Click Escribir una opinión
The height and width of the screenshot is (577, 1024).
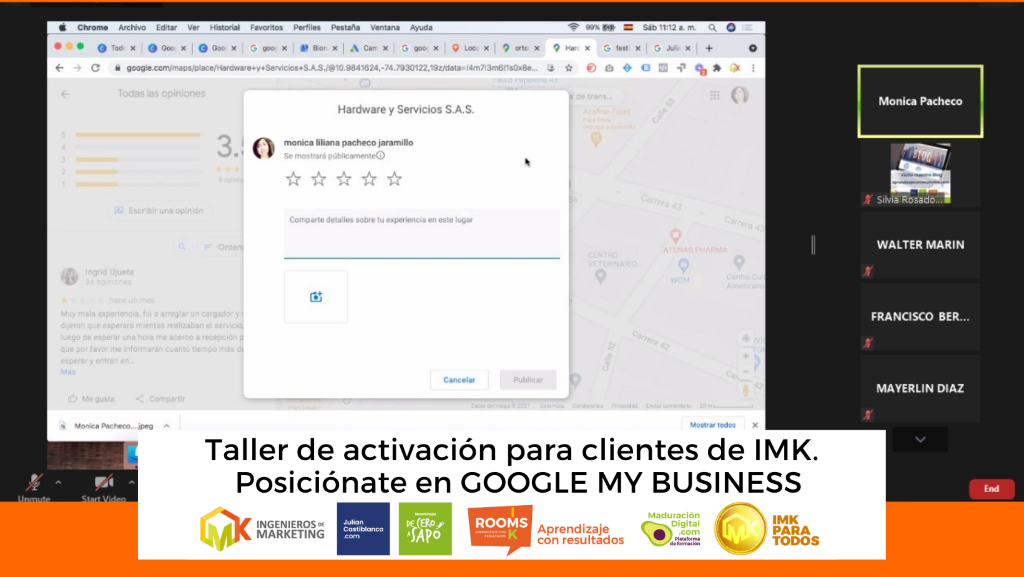pyautogui.click(x=159, y=211)
